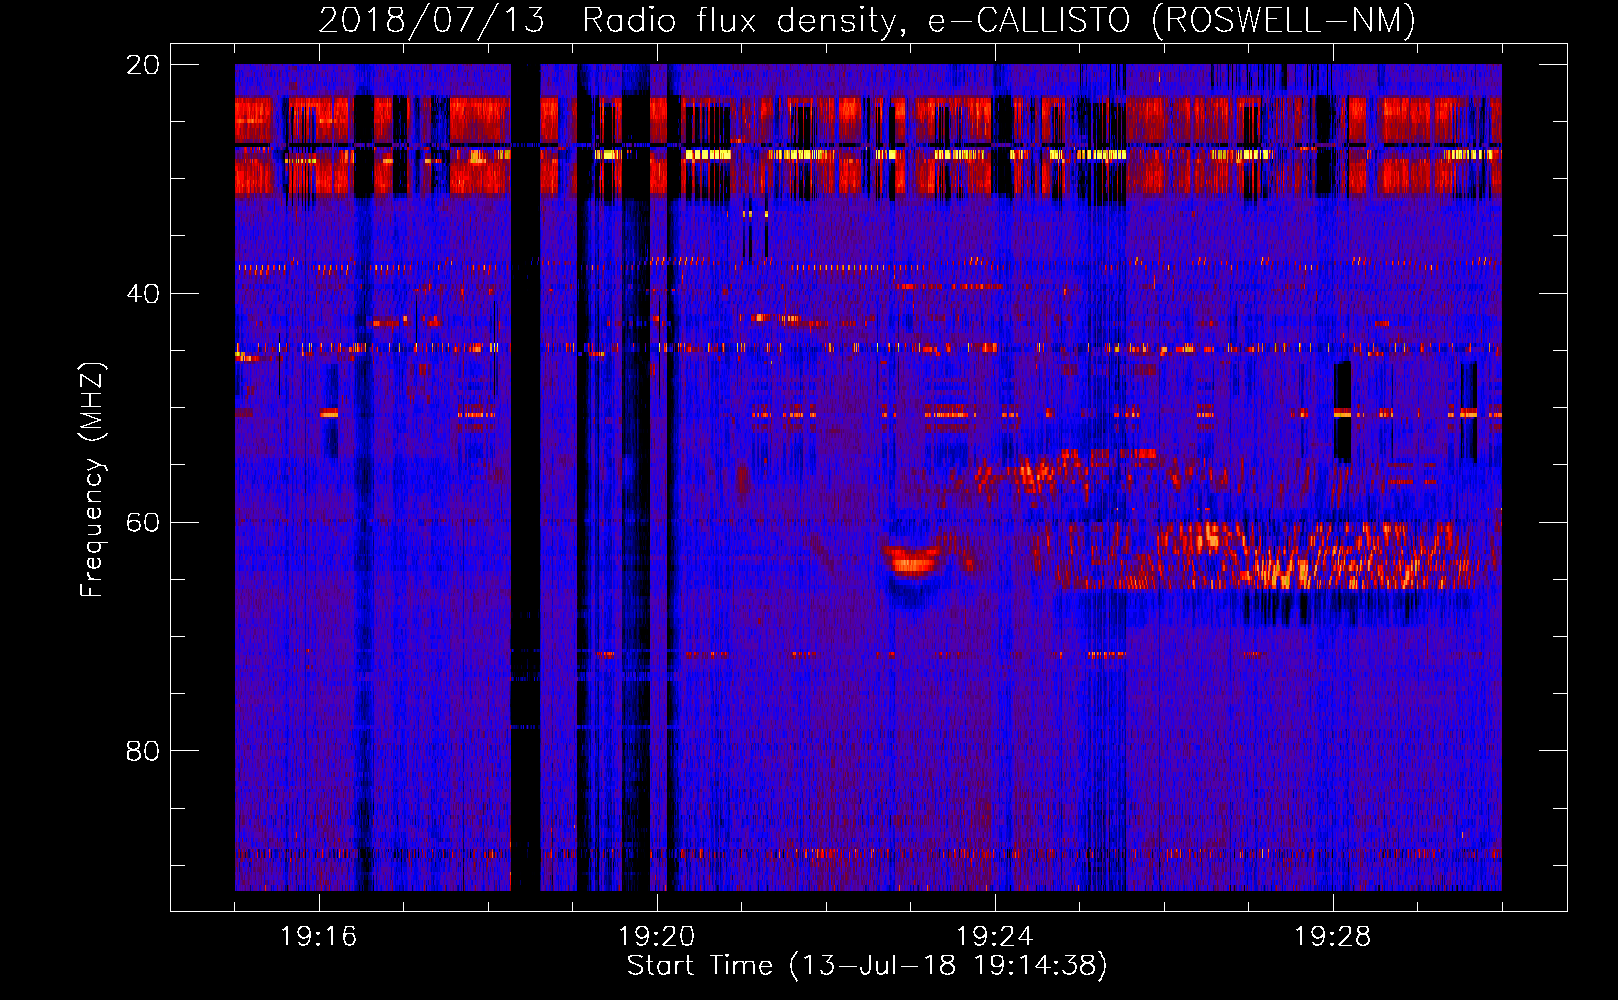Image resolution: width=1618 pixels, height=1000 pixels.
Task: Click the 40 MHz frequency tick label
Action: point(142,294)
